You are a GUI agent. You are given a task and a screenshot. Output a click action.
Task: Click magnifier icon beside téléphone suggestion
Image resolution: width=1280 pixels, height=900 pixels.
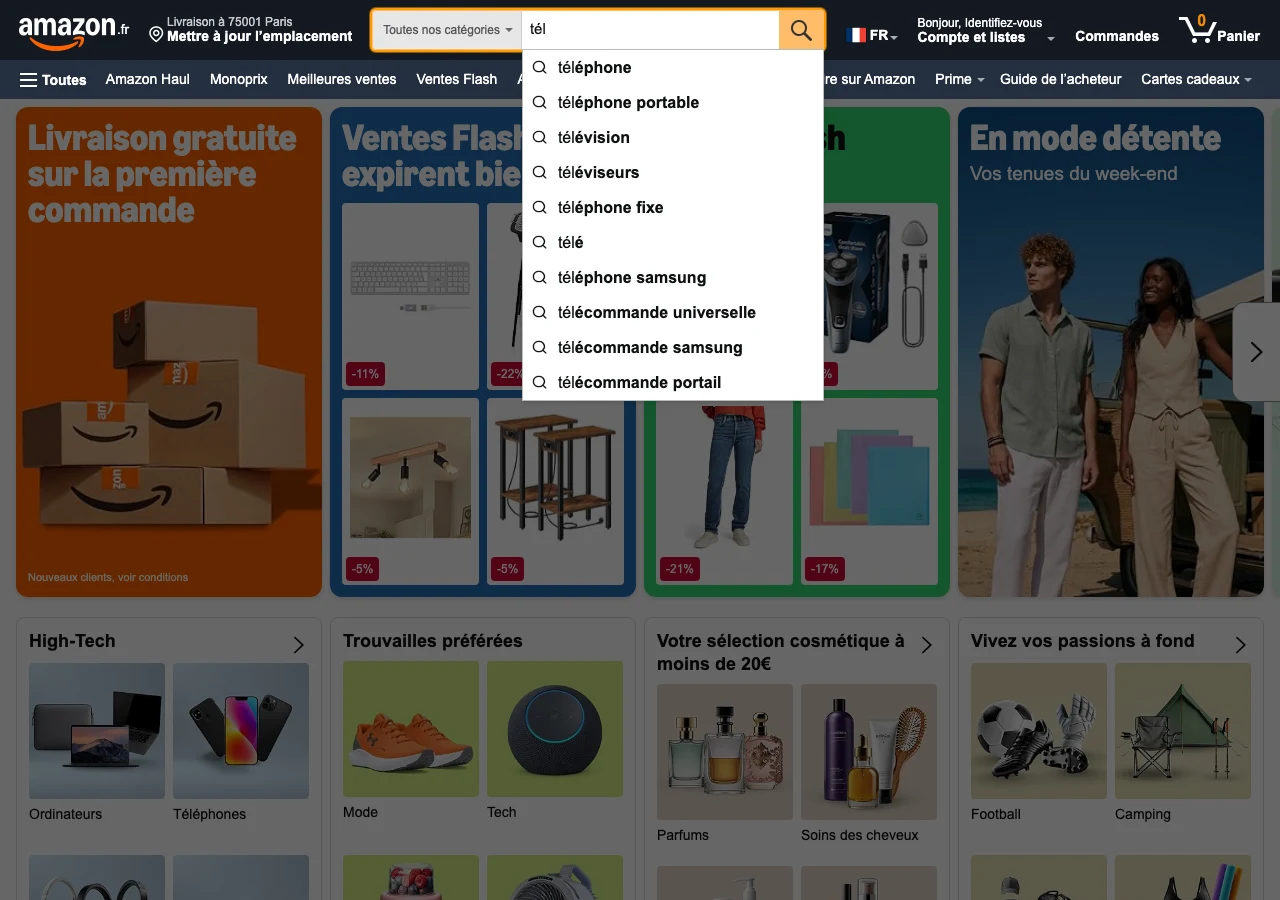click(x=540, y=67)
